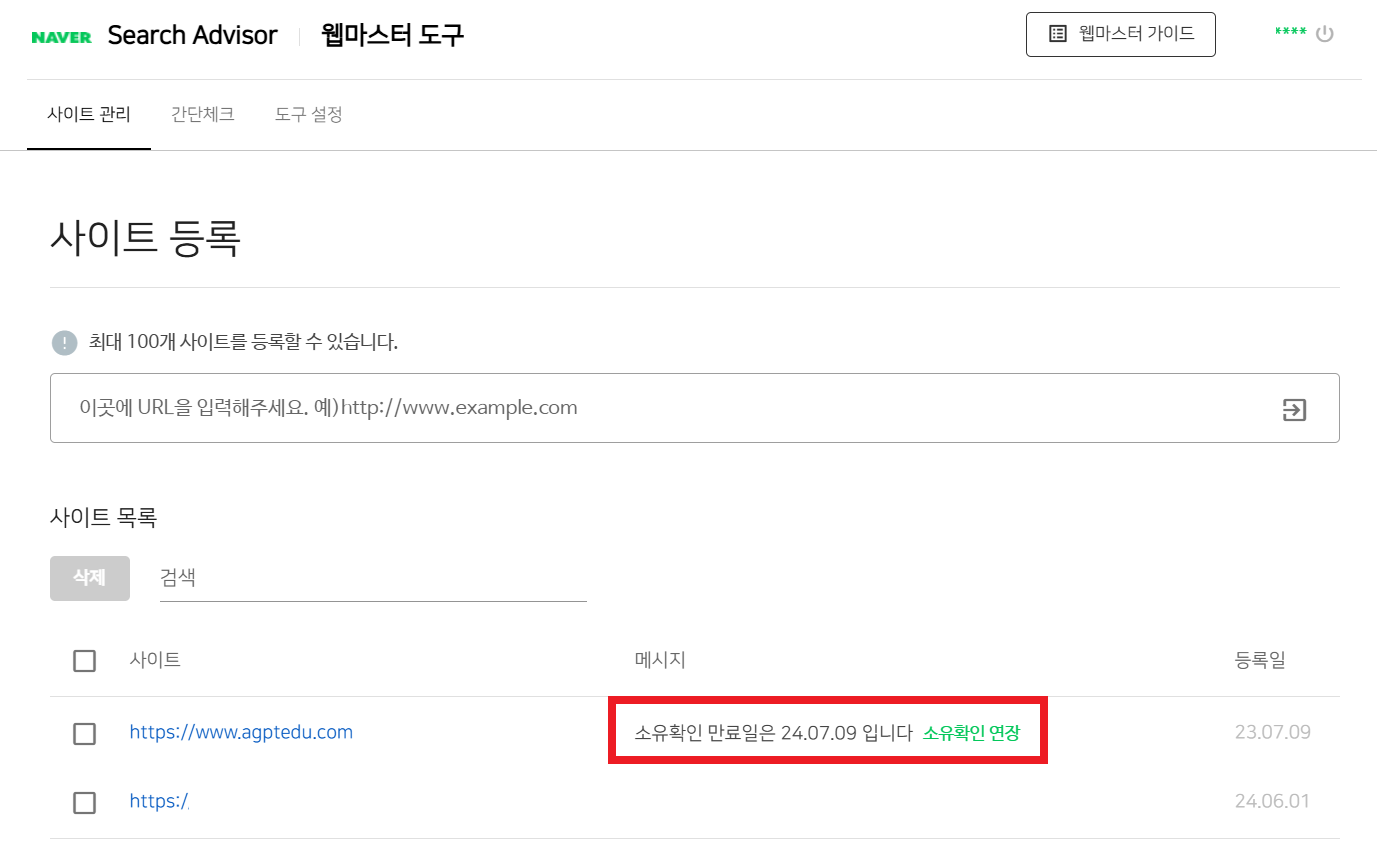Click the 삭제 delete button
Image resolution: width=1377 pixels, height=843 pixels.
tap(89, 578)
